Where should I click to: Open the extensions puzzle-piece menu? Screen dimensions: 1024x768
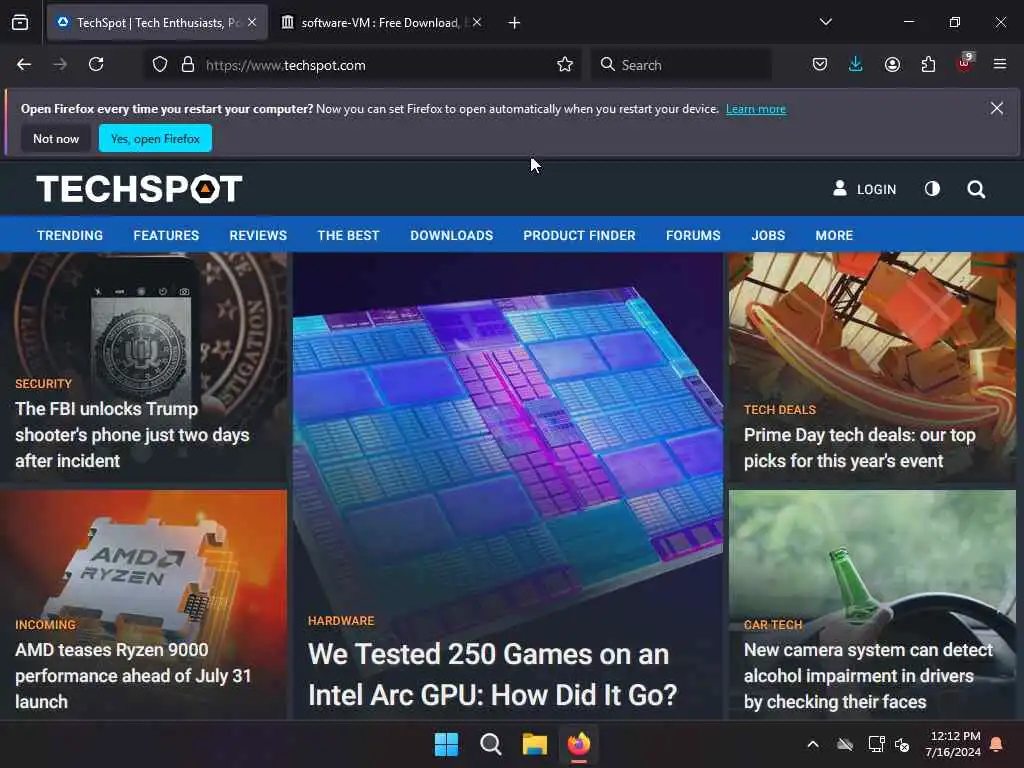(x=928, y=65)
